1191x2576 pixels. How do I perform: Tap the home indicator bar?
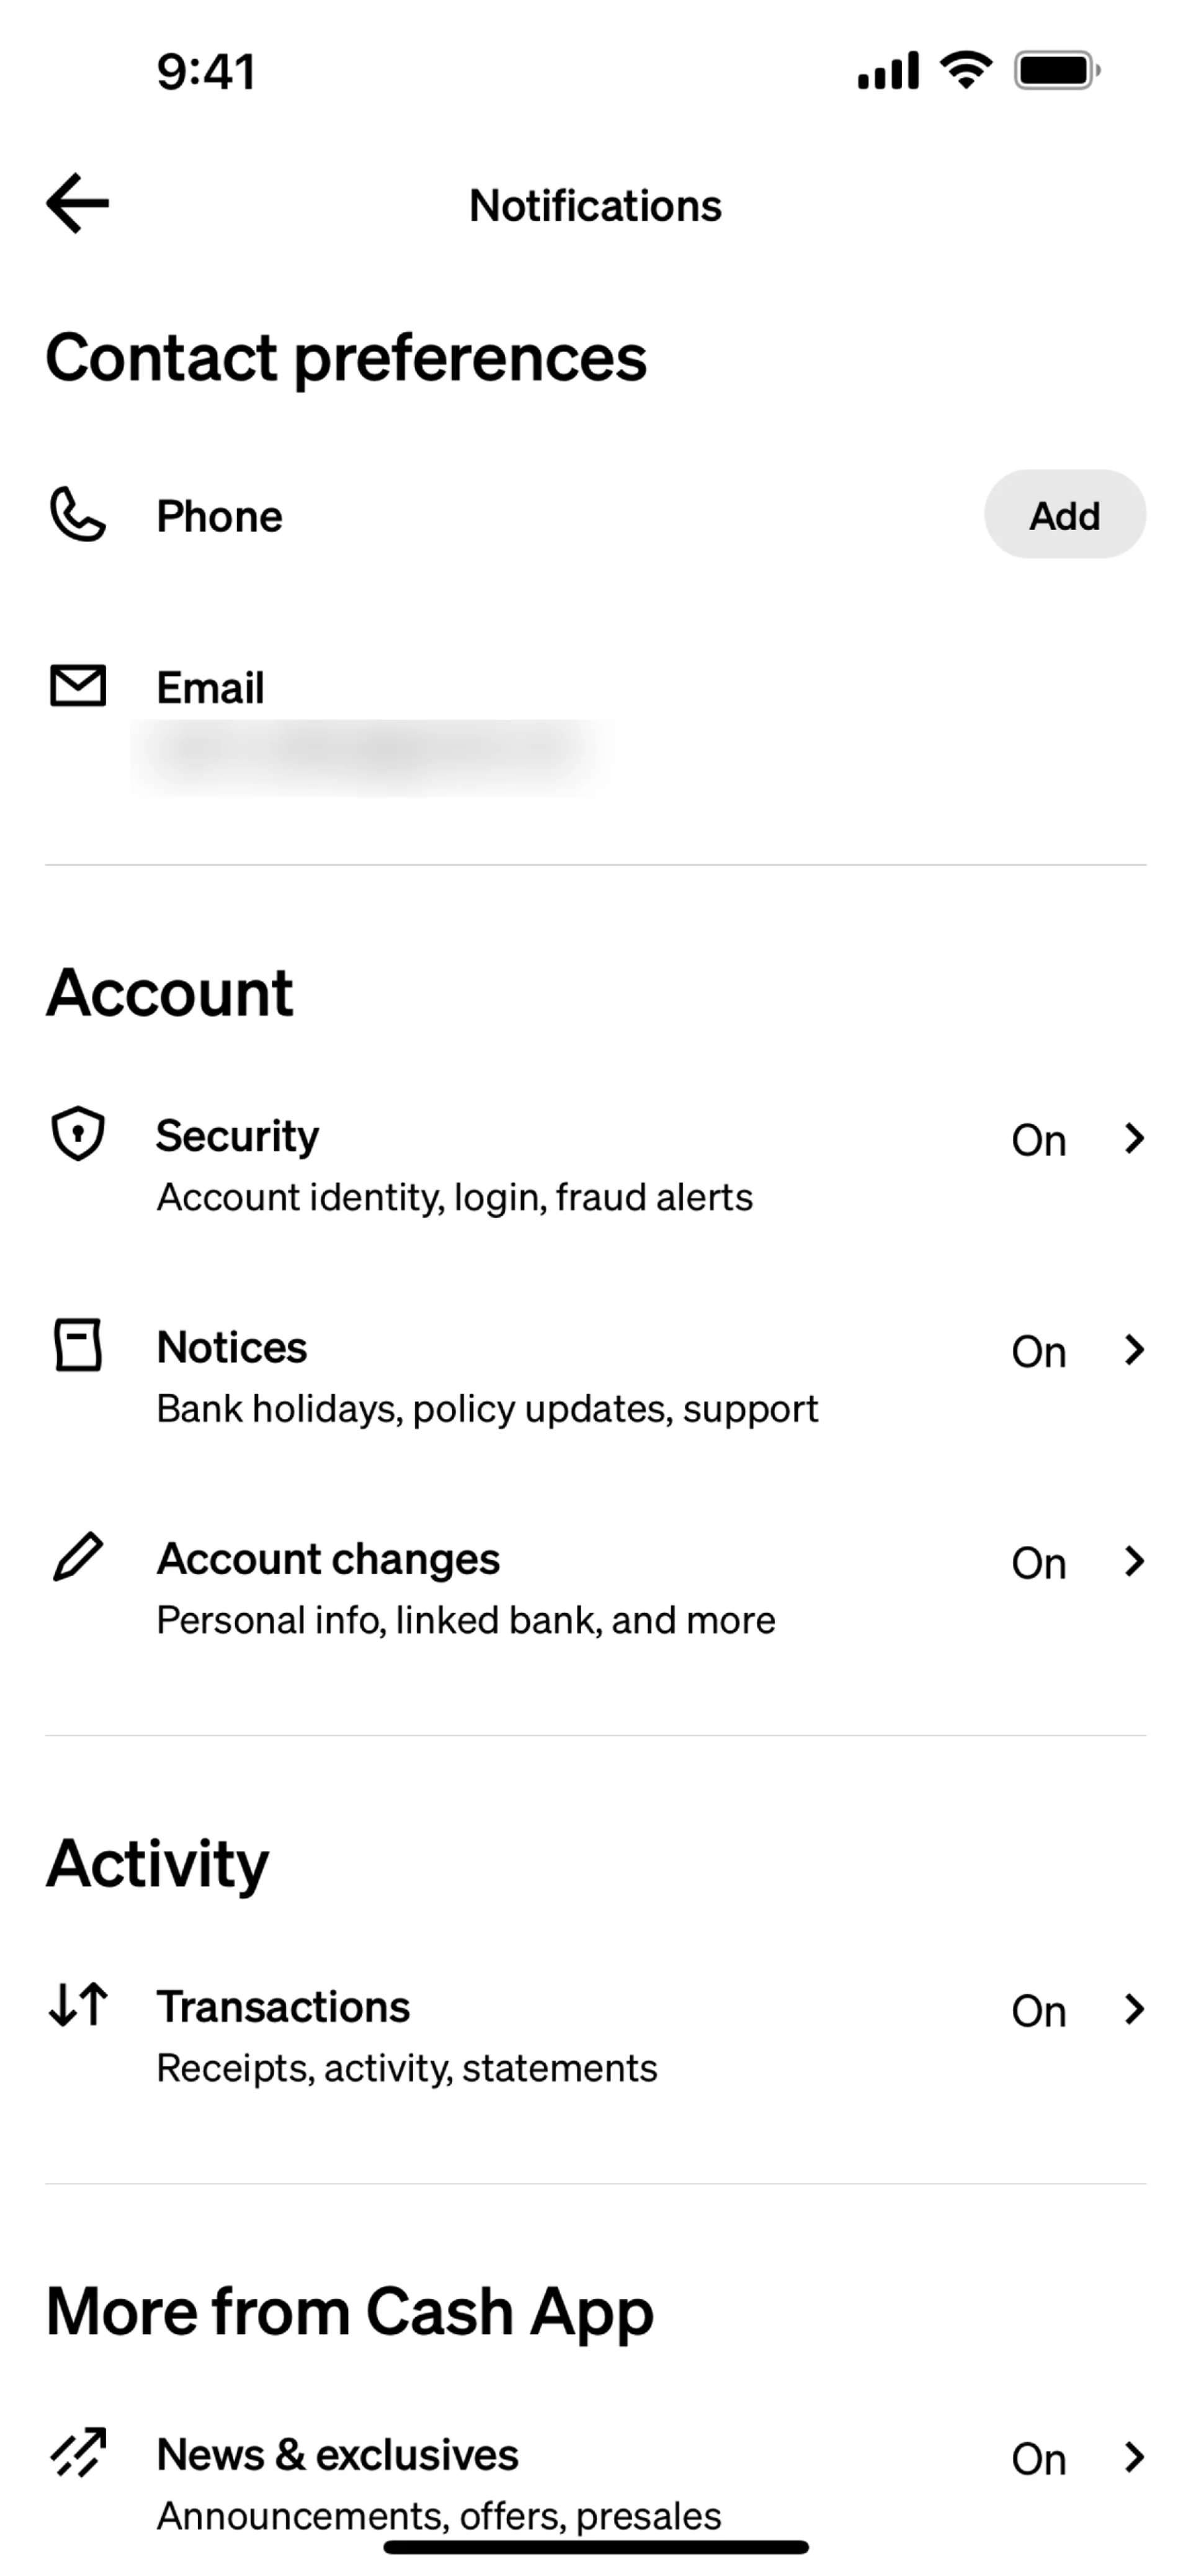596,2547
